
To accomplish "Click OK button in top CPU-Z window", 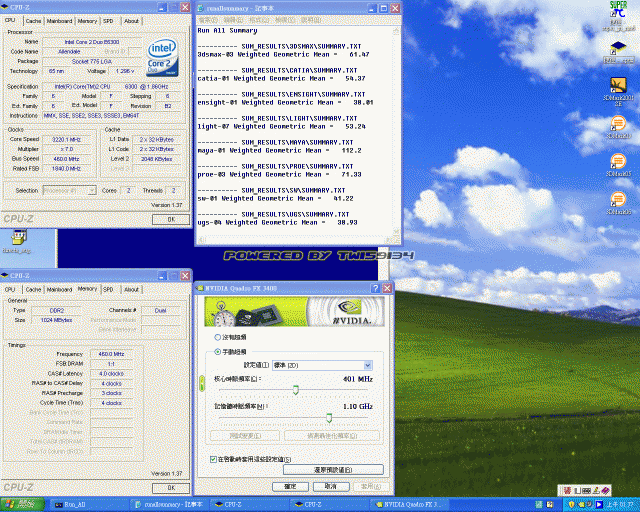I will (x=171, y=219).
